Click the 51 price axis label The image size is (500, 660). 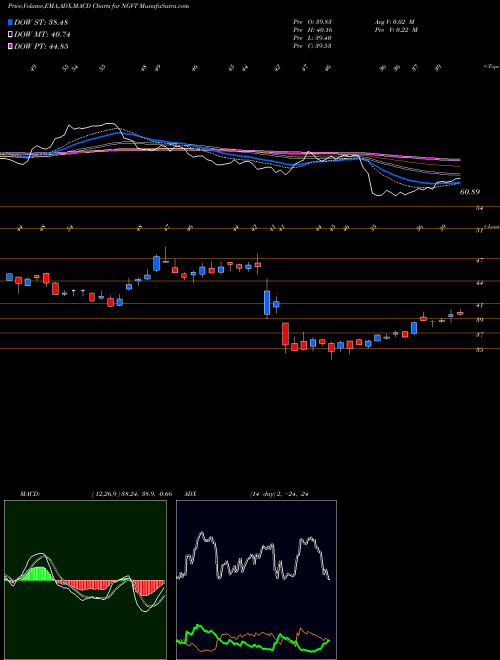(x=479, y=231)
